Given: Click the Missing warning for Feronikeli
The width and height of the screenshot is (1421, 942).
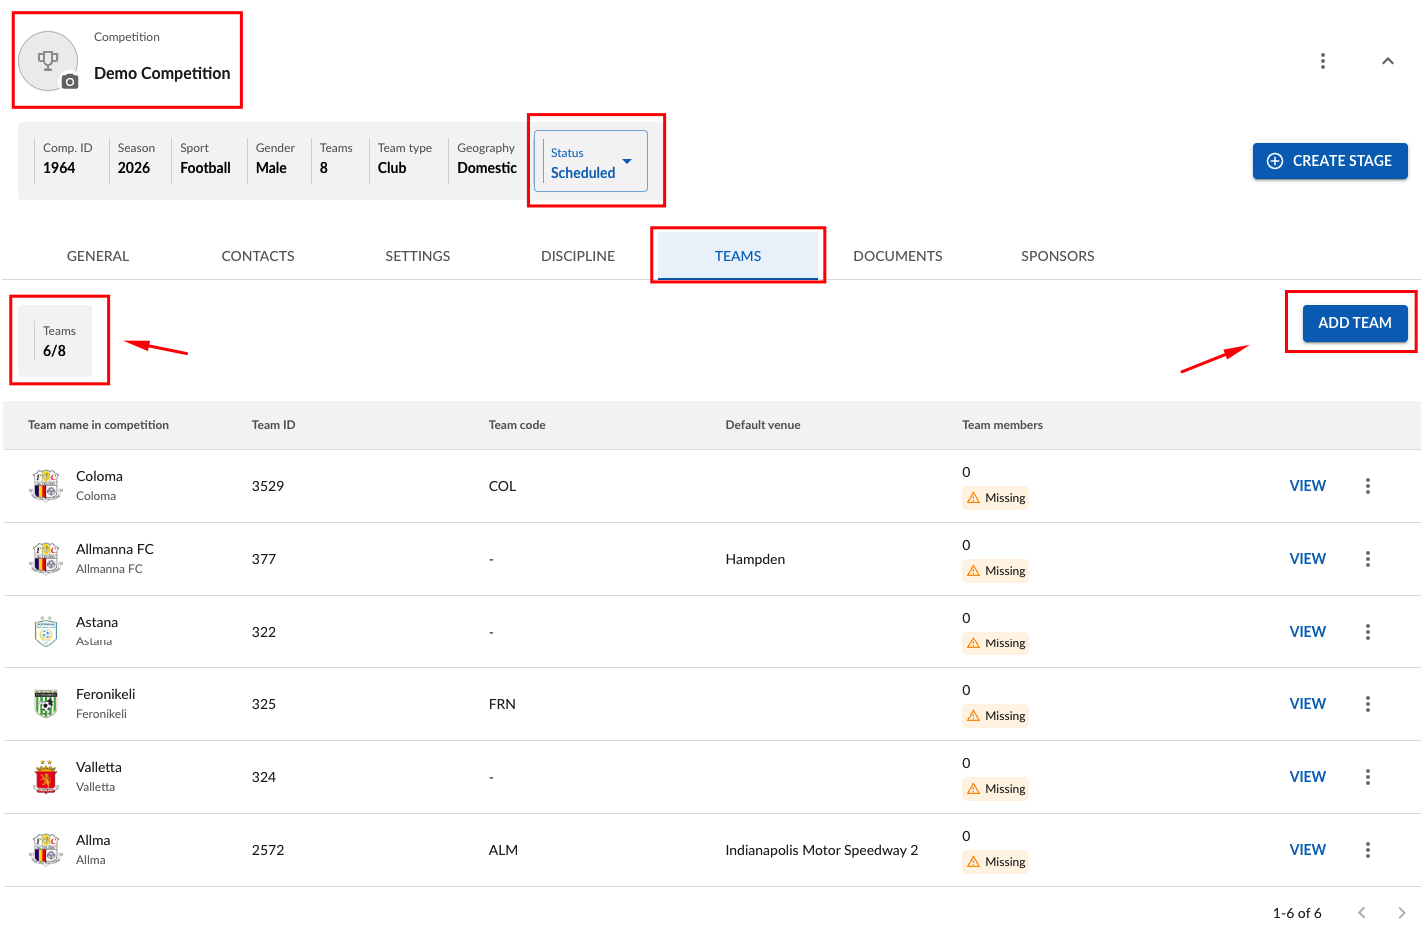Looking at the screenshot, I should (x=996, y=716).
